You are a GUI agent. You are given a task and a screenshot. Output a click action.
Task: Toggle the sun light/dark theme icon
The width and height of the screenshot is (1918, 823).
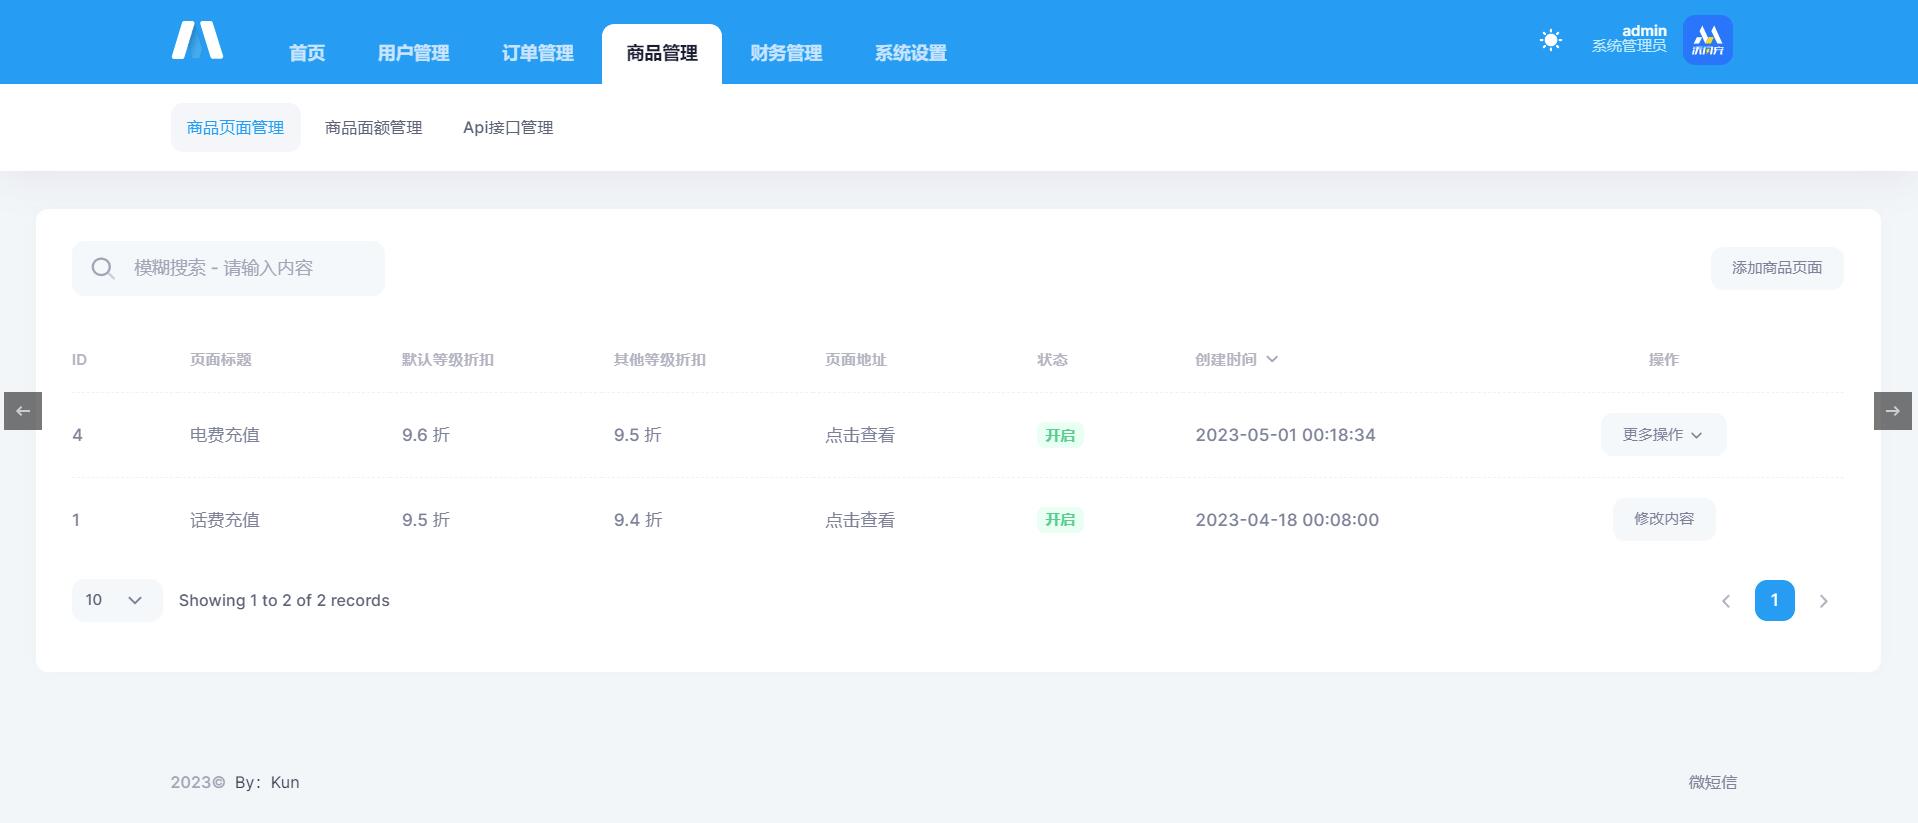click(x=1550, y=40)
